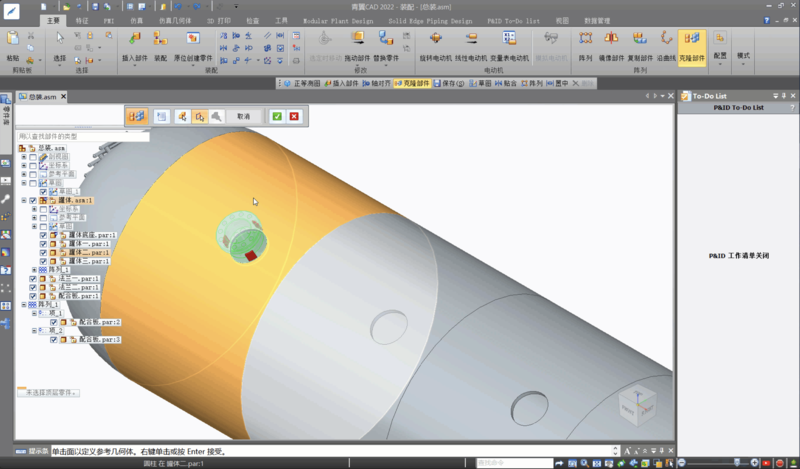Click the red X cancel icon

294,116
